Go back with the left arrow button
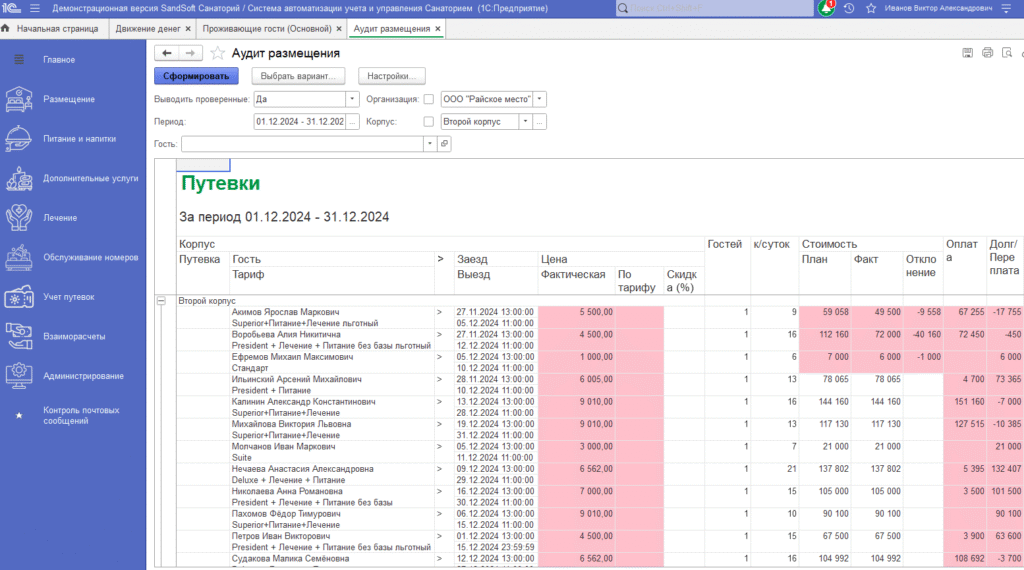Screen dimensions: 1024x570 (x=167, y=53)
